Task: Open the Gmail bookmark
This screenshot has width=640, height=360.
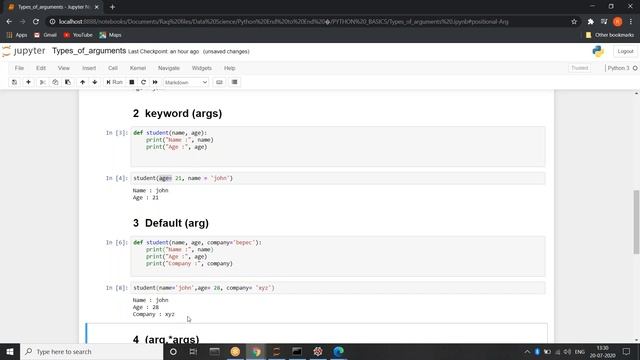Action: [x=45, y=35]
